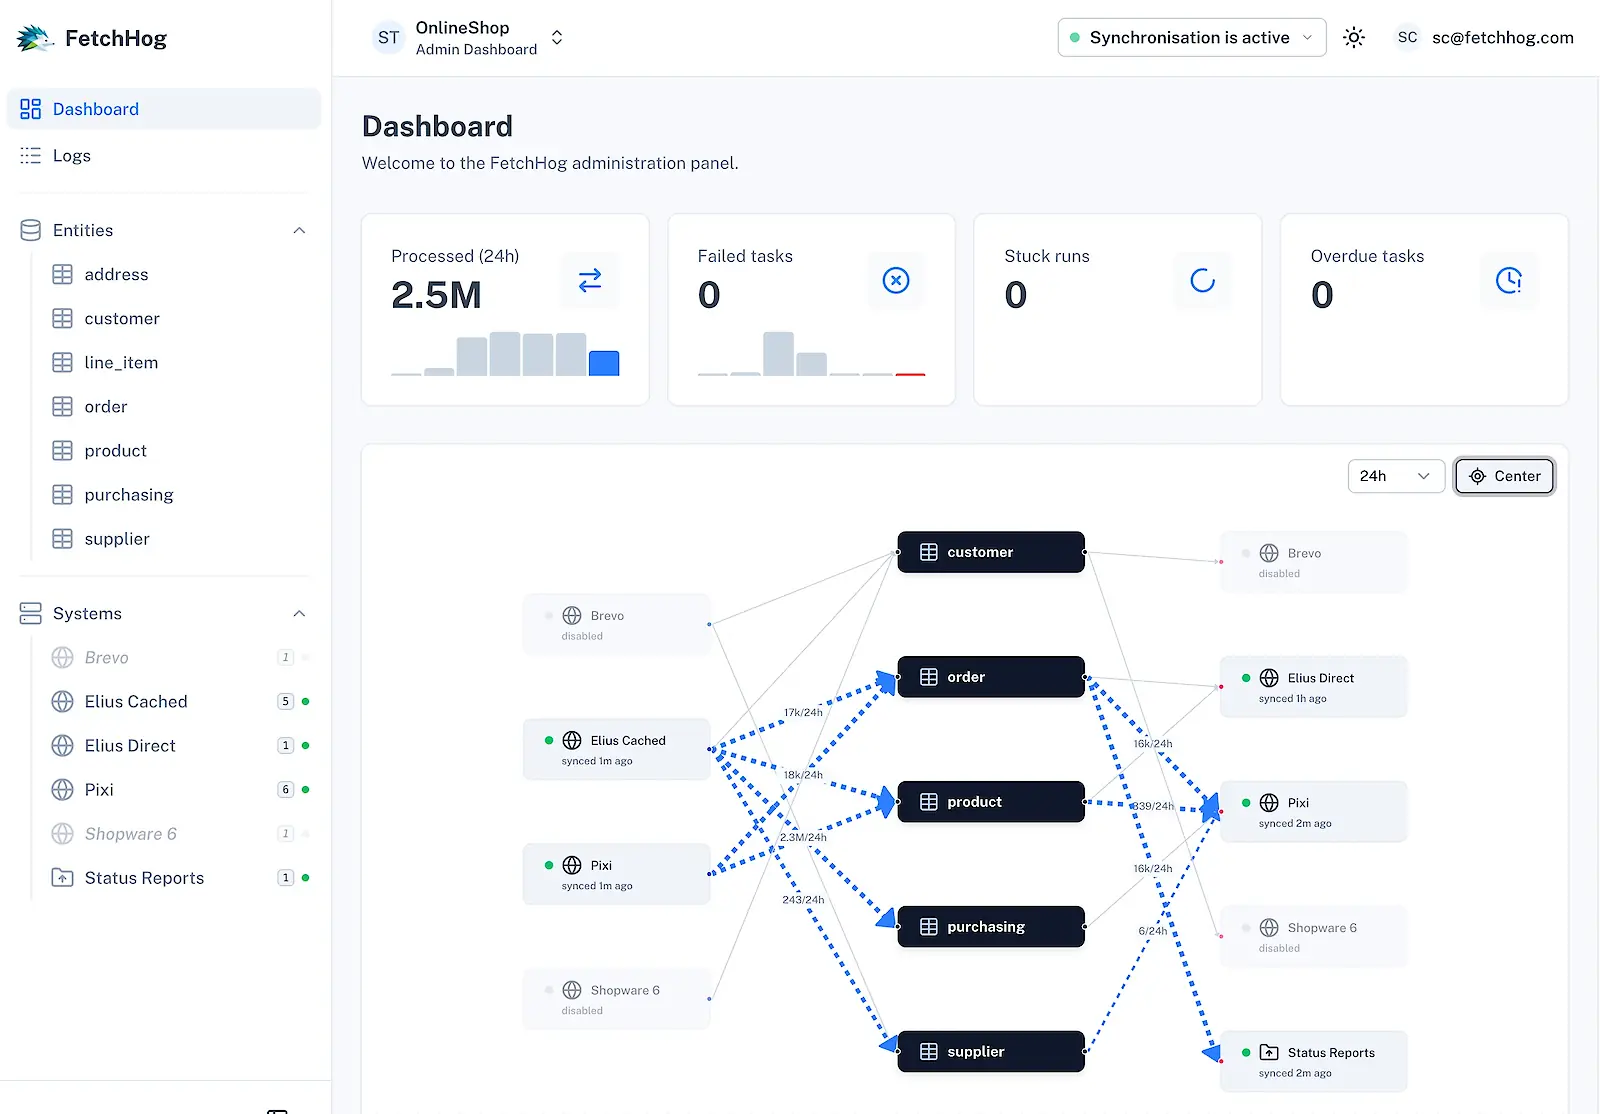This screenshot has height=1114, width=1600.
Task: Click the product node in graph
Action: pos(991,802)
